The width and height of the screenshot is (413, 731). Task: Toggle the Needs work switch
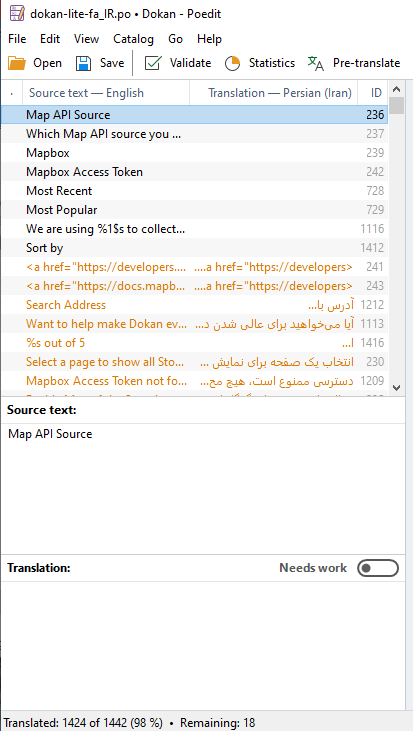[x=378, y=568]
